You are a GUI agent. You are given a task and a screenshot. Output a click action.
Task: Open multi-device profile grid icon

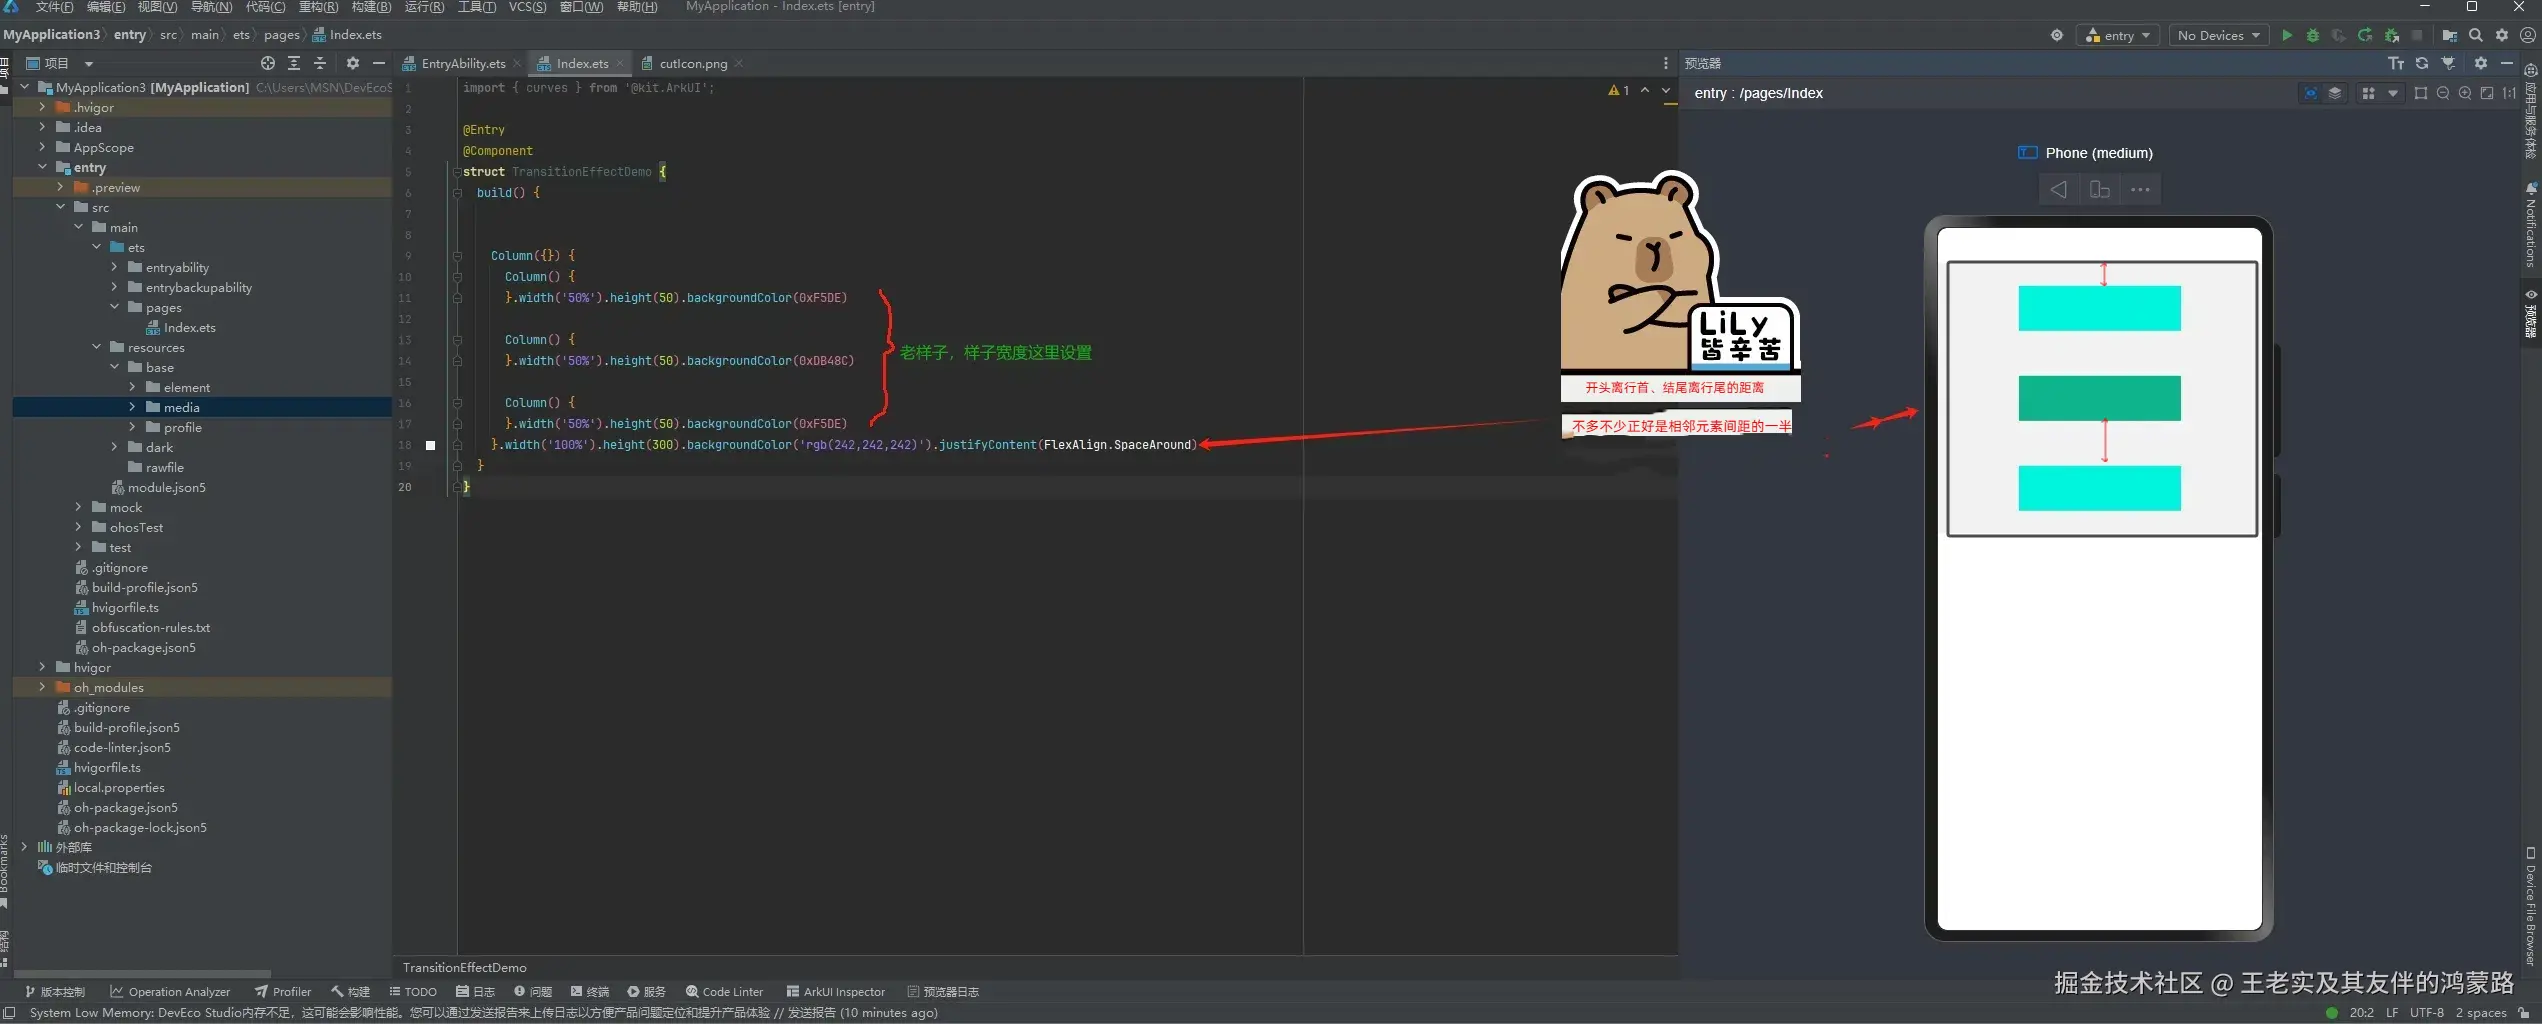pos(2368,93)
